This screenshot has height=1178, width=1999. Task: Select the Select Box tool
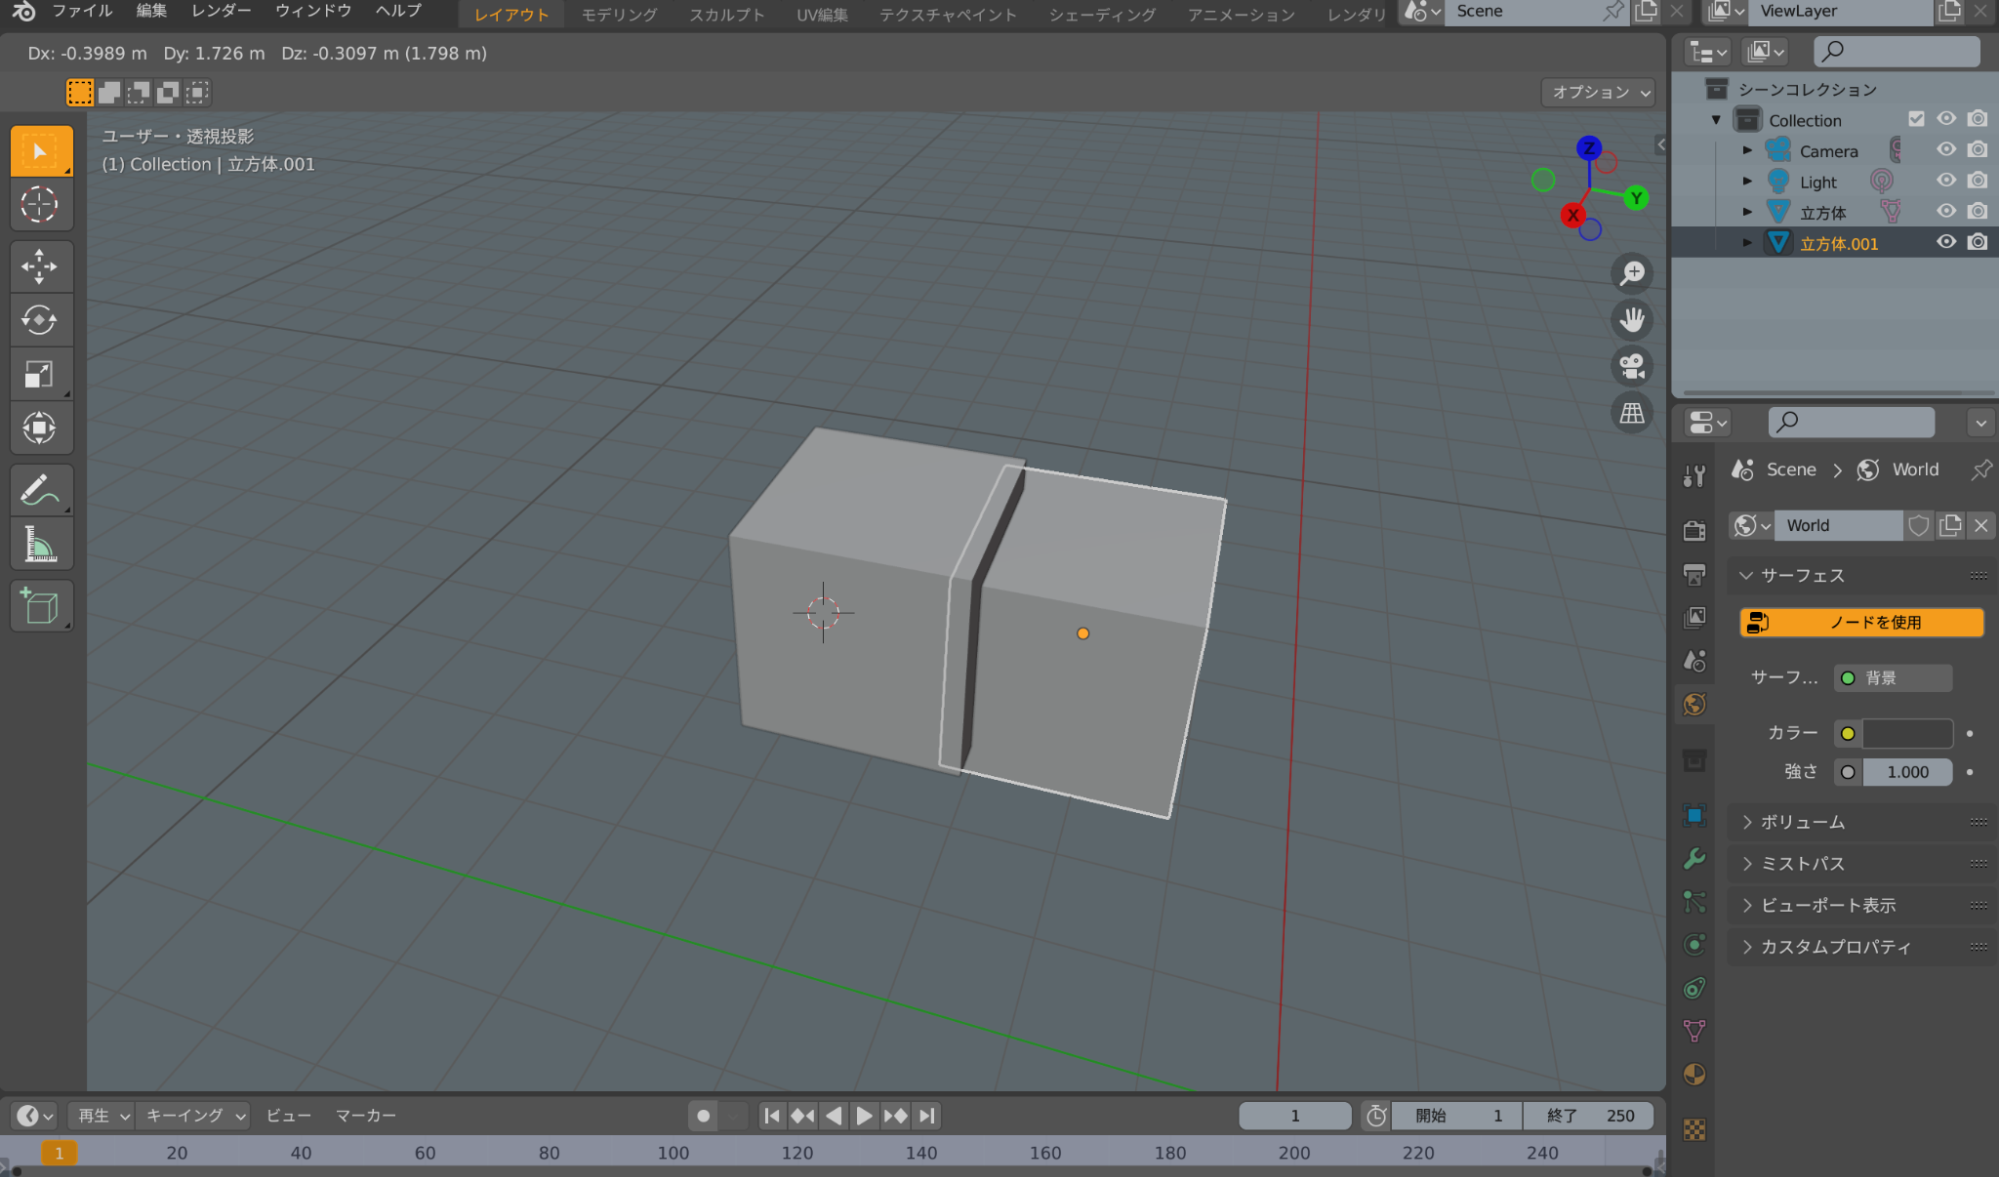[x=40, y=151]
